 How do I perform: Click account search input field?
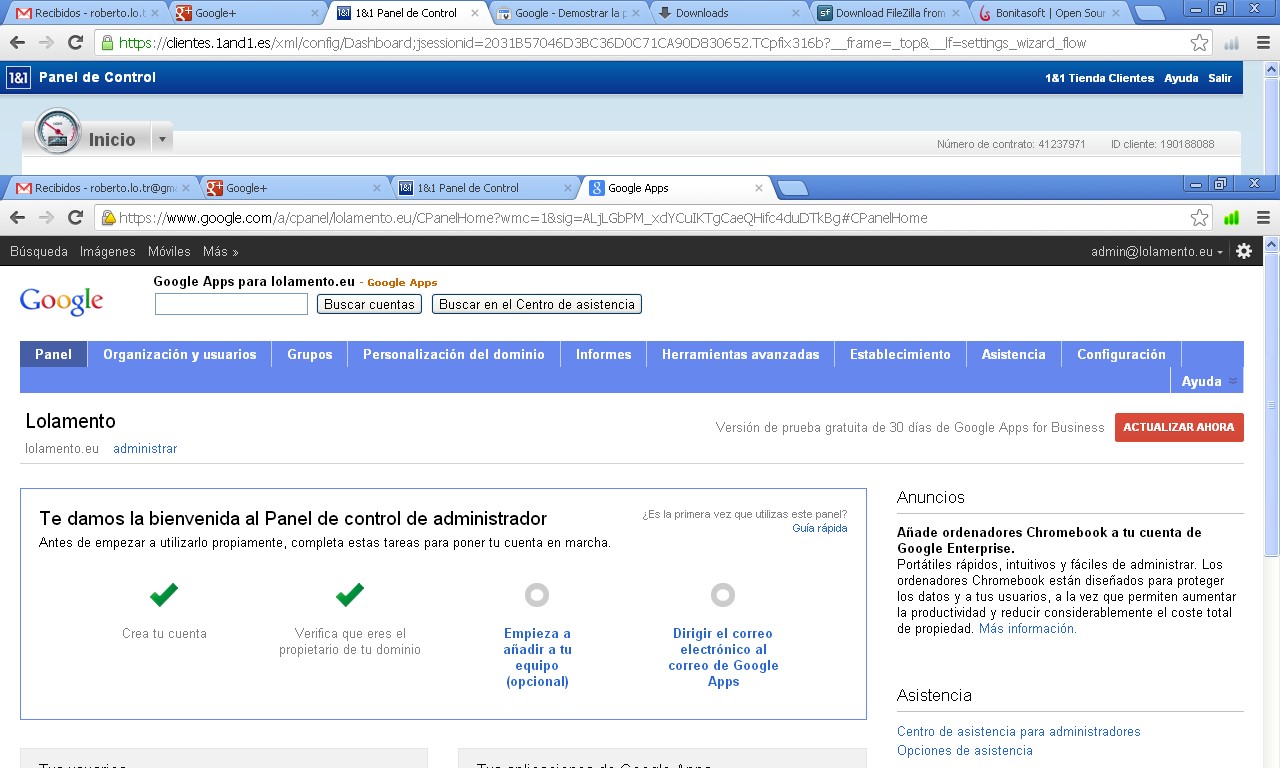231,304
